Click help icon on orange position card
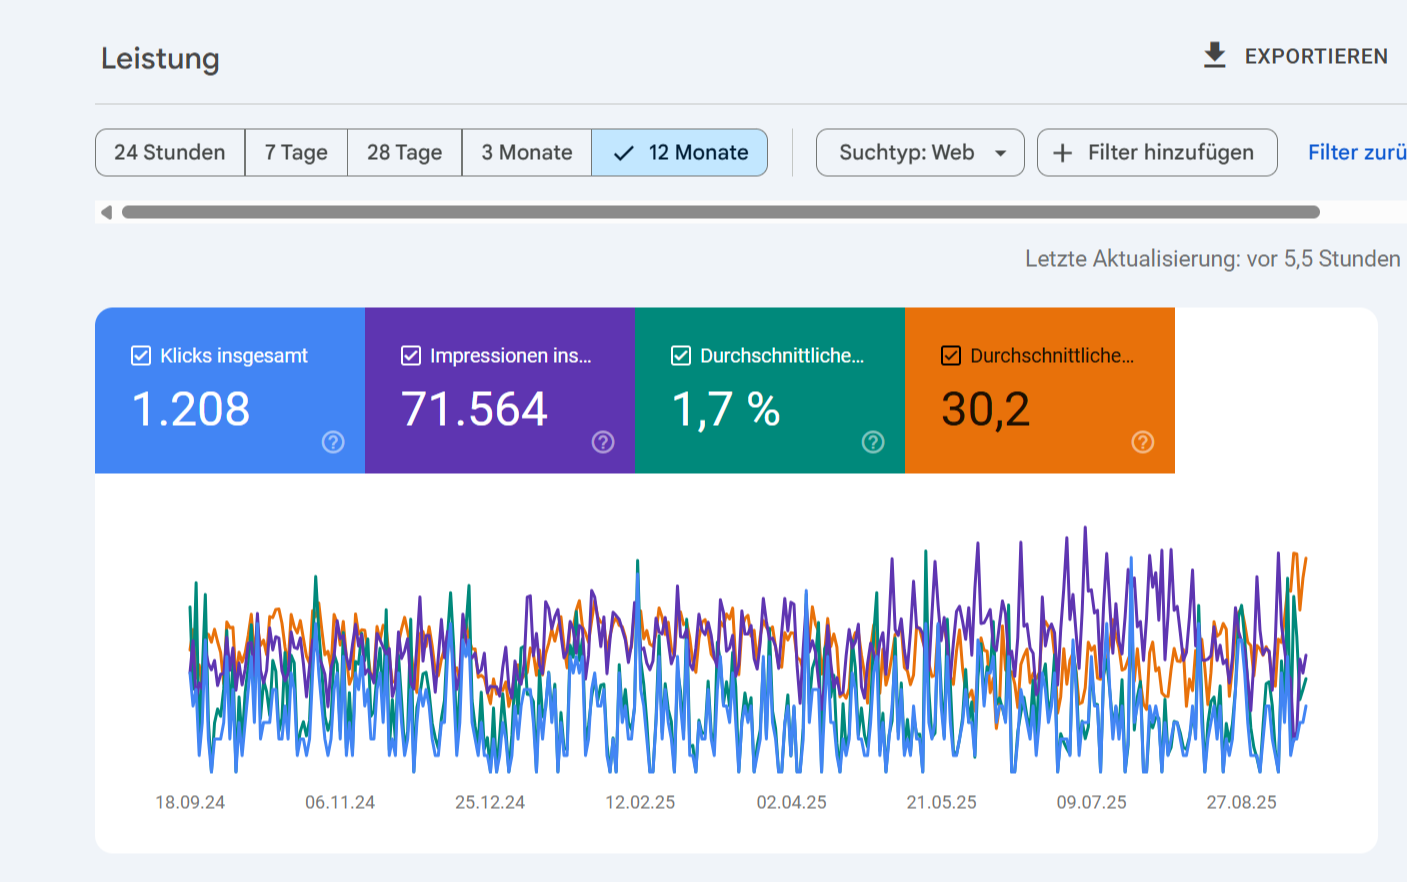Viewport: 1407px width, 882px height. pos(1143,442)
